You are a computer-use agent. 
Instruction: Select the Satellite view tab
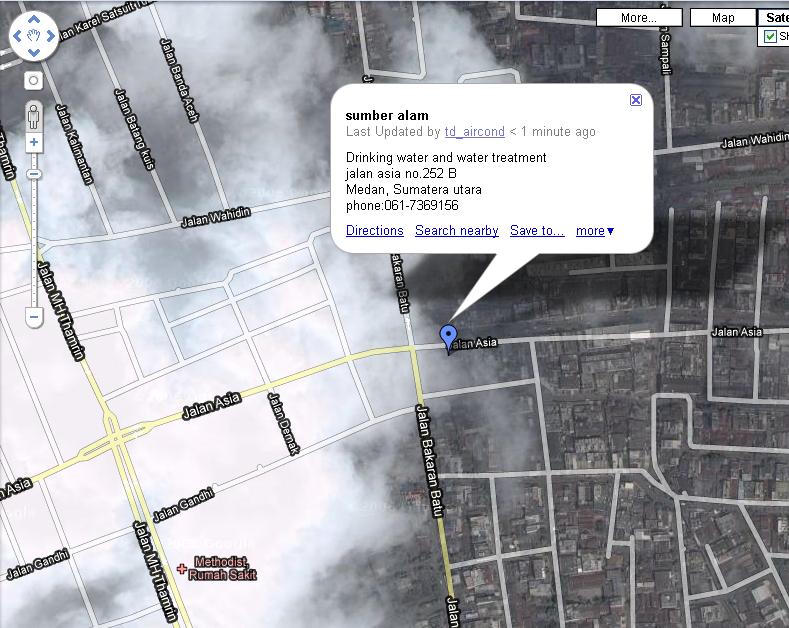pyautogui.click(x=774, y=18)
